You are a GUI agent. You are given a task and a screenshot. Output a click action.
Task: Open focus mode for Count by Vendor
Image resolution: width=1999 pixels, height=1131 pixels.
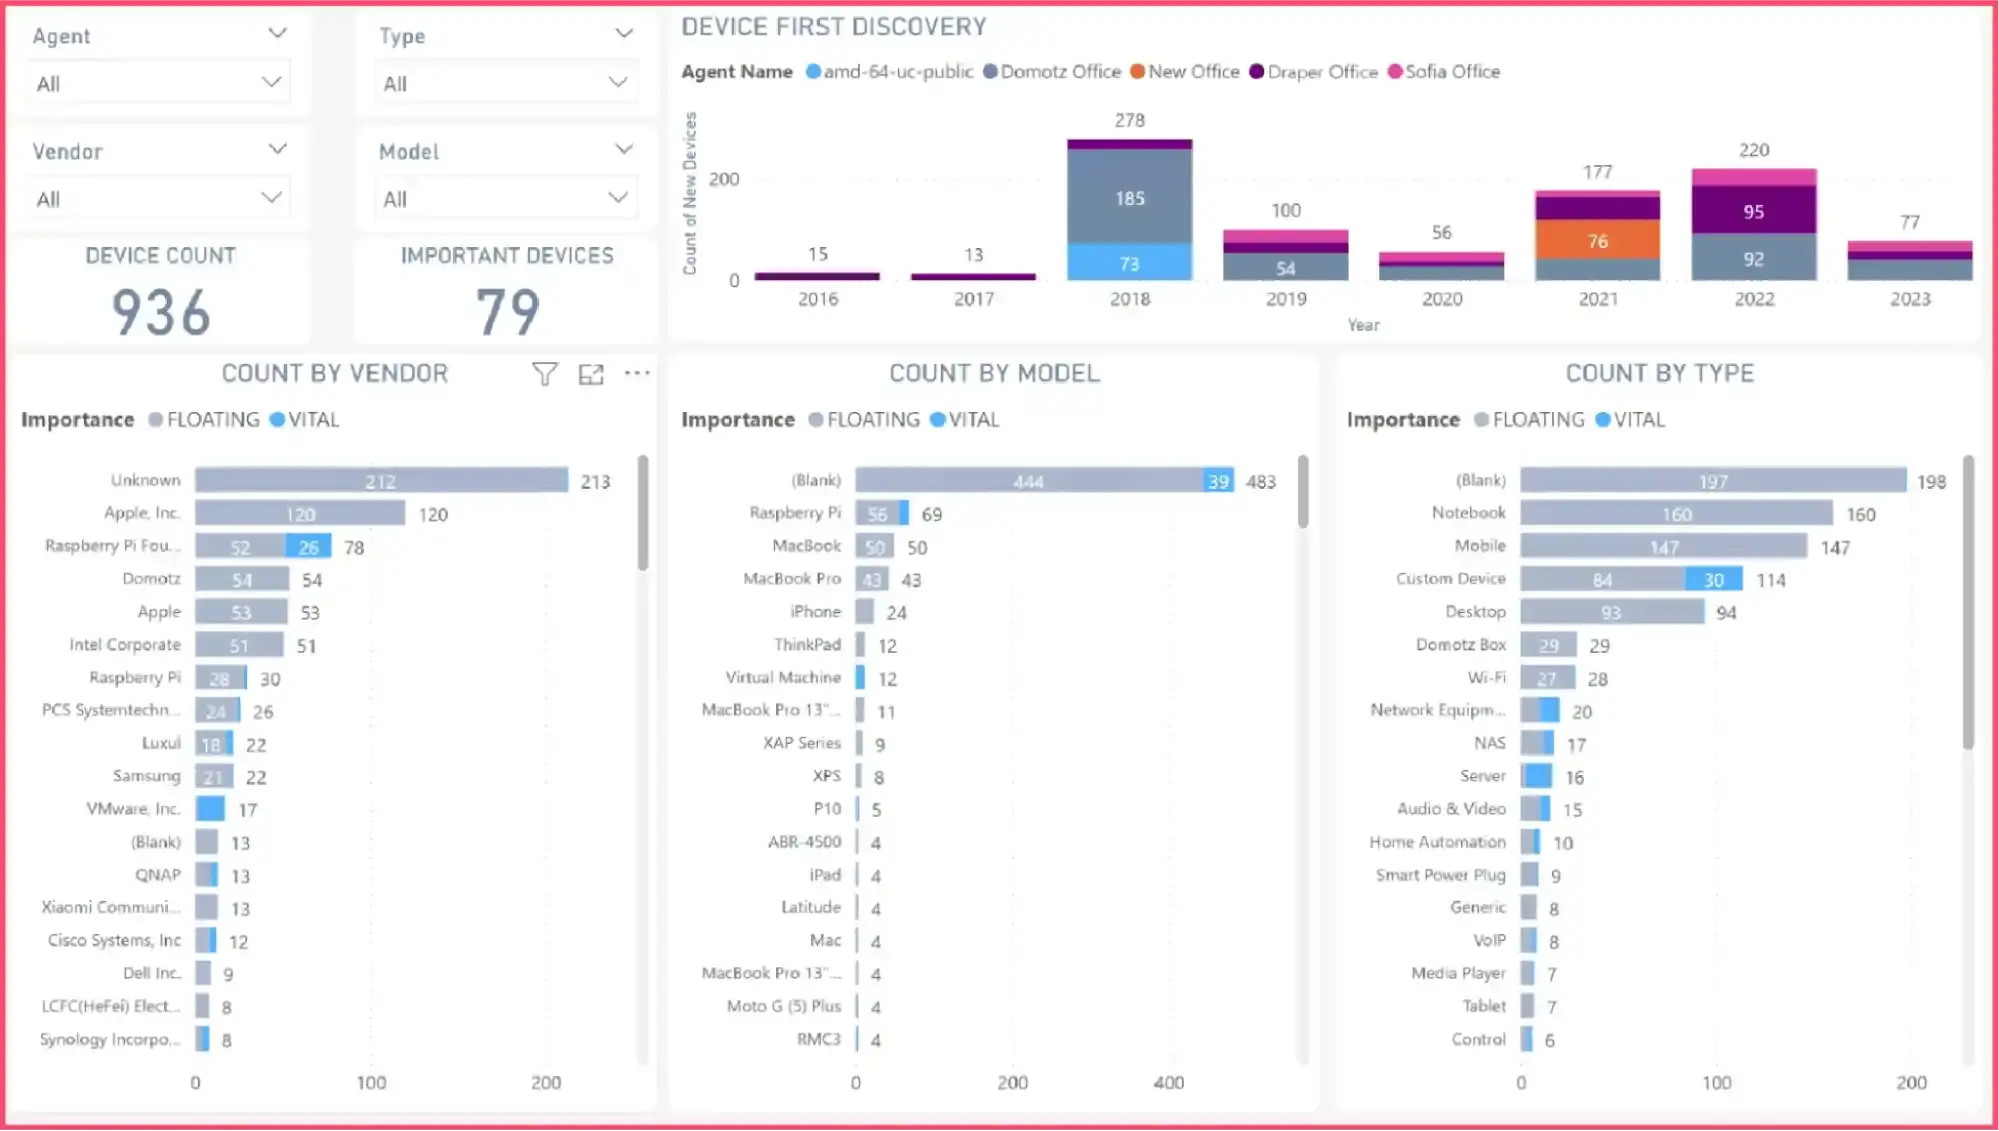(x=591, y=374)
